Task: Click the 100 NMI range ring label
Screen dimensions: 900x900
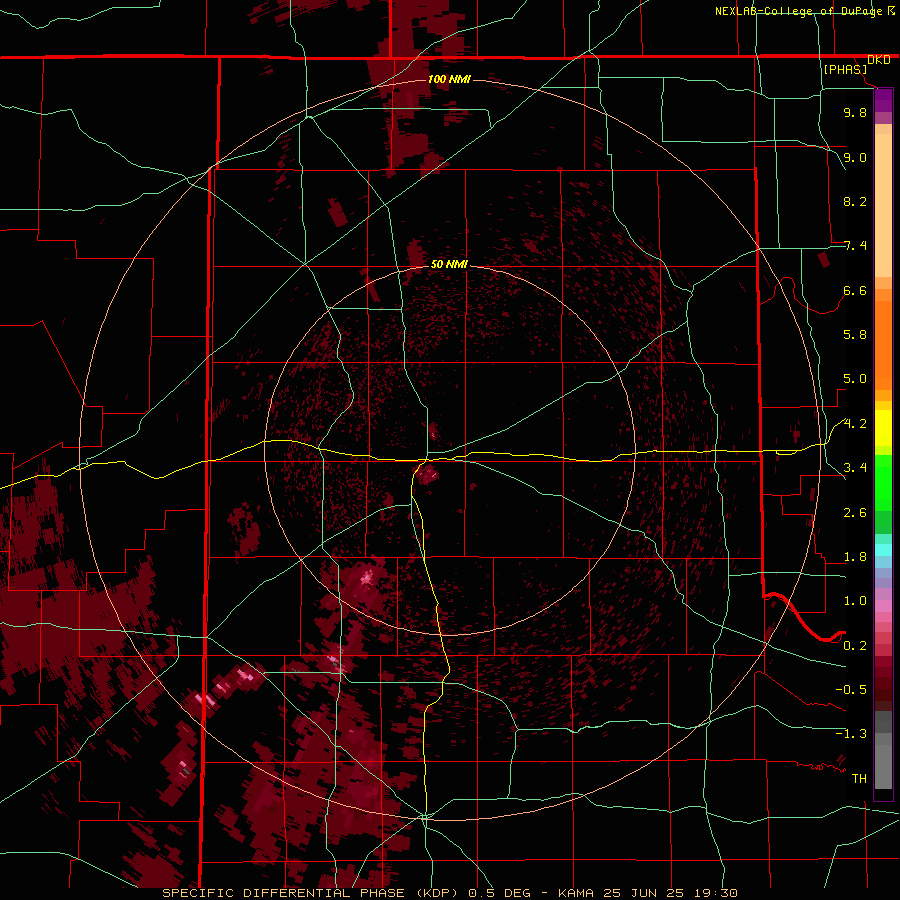Action: coord(449,79)
